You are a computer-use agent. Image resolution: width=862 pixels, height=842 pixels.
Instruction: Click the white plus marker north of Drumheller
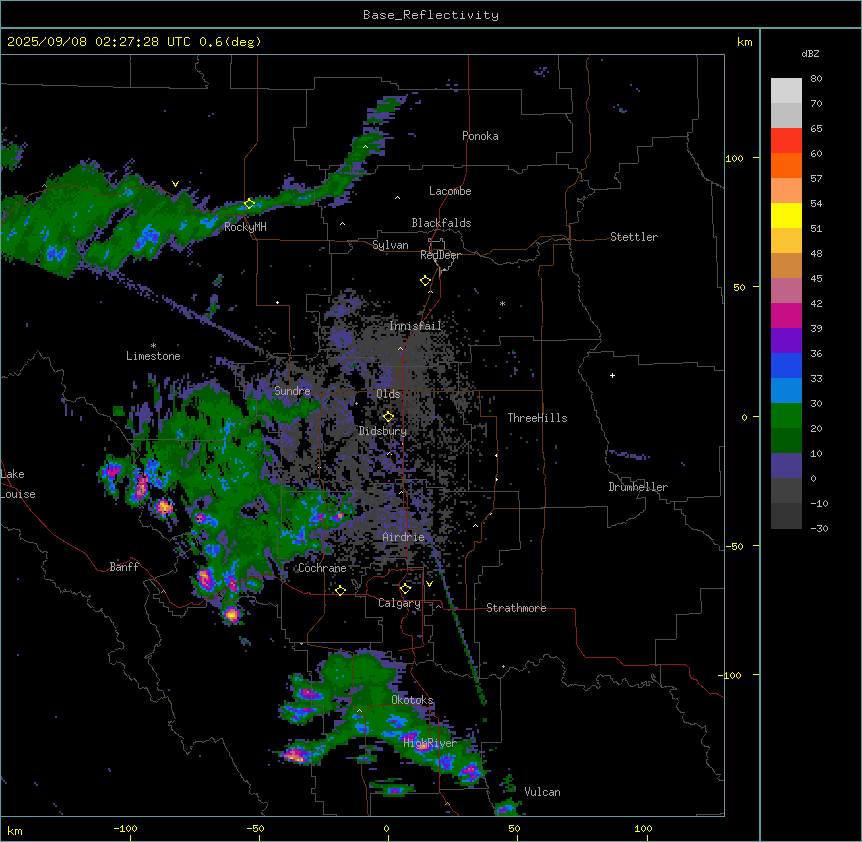[612, 375]
